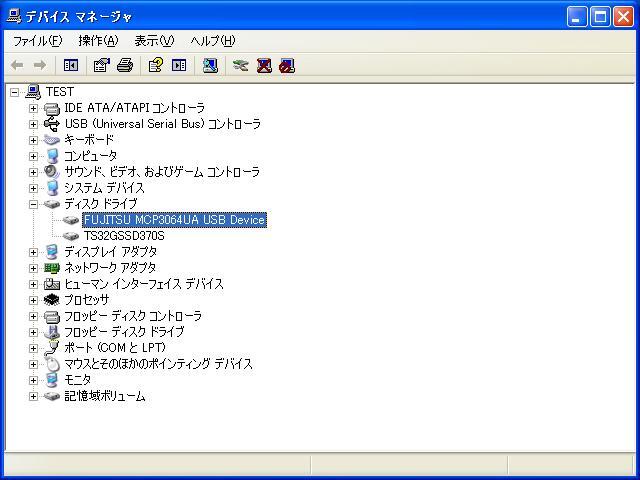
Task: Expand ヒューマン インターフェイス デバイス node
Action: [x=33, y=284]
